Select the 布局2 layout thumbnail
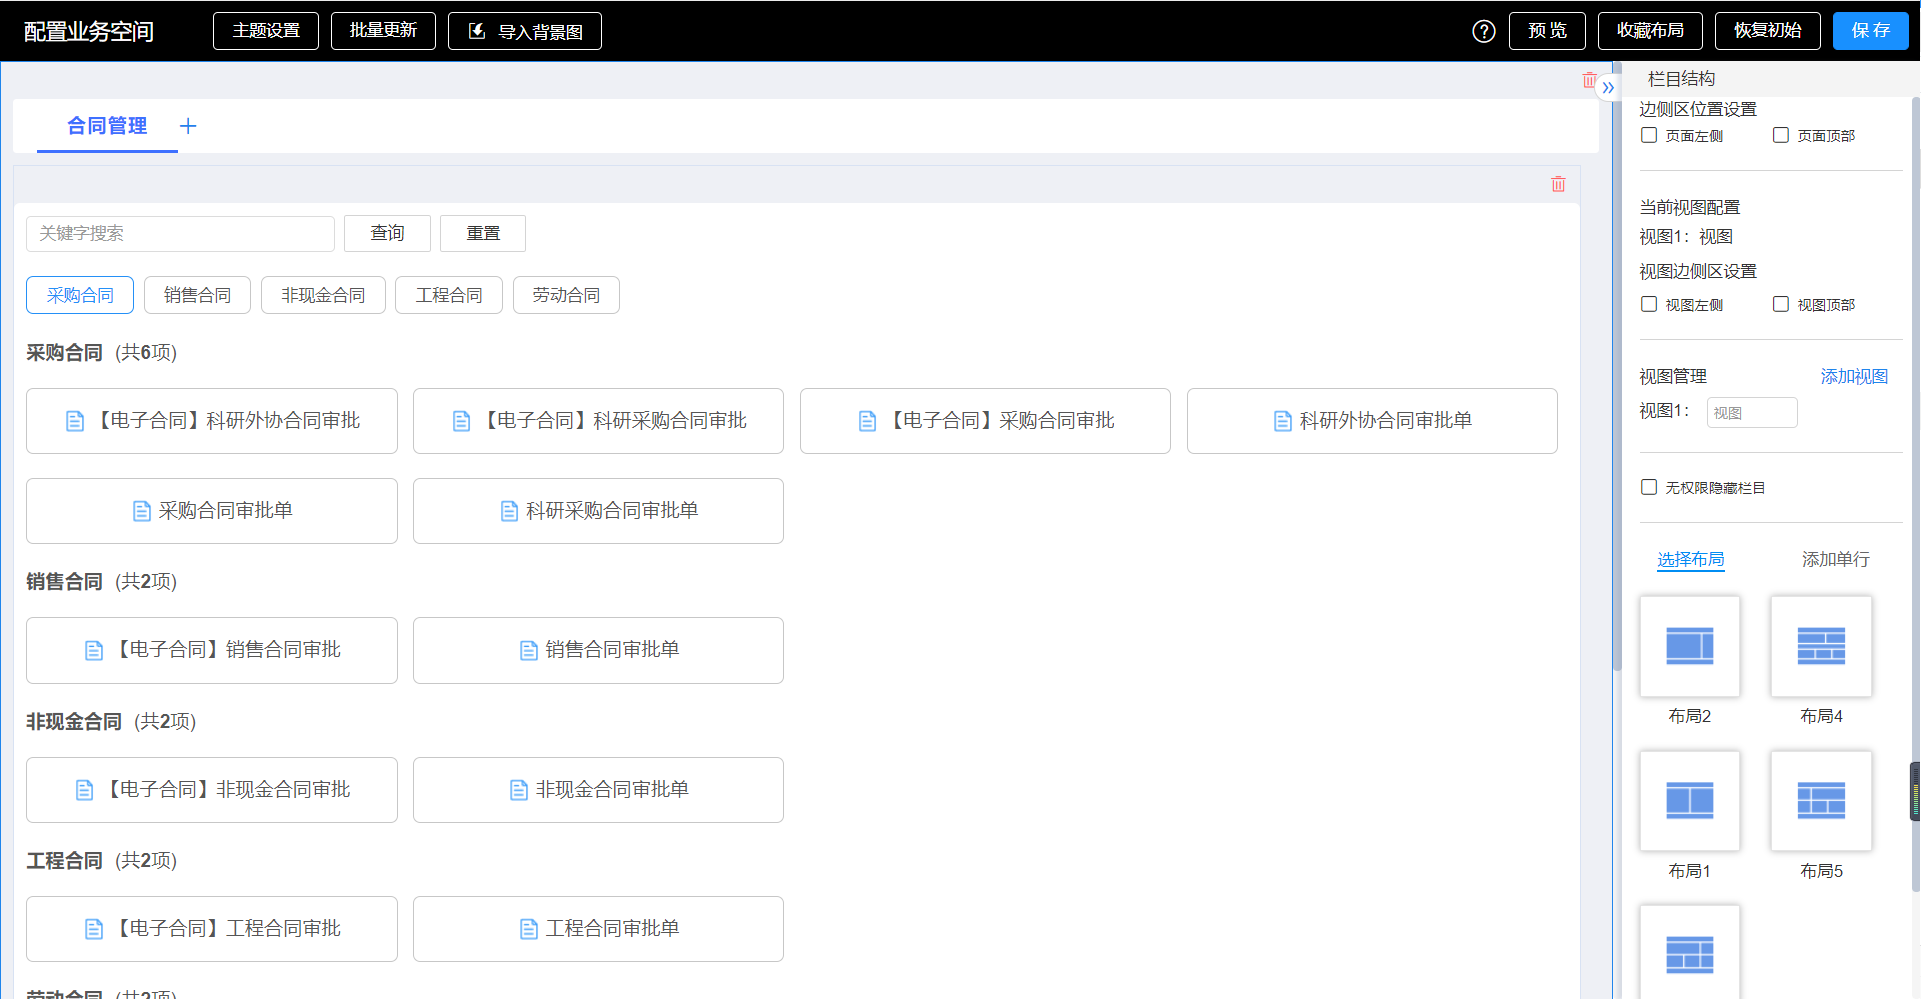Image resolution: width=1921 pixels, height=999 pixels. (1690, 646)
